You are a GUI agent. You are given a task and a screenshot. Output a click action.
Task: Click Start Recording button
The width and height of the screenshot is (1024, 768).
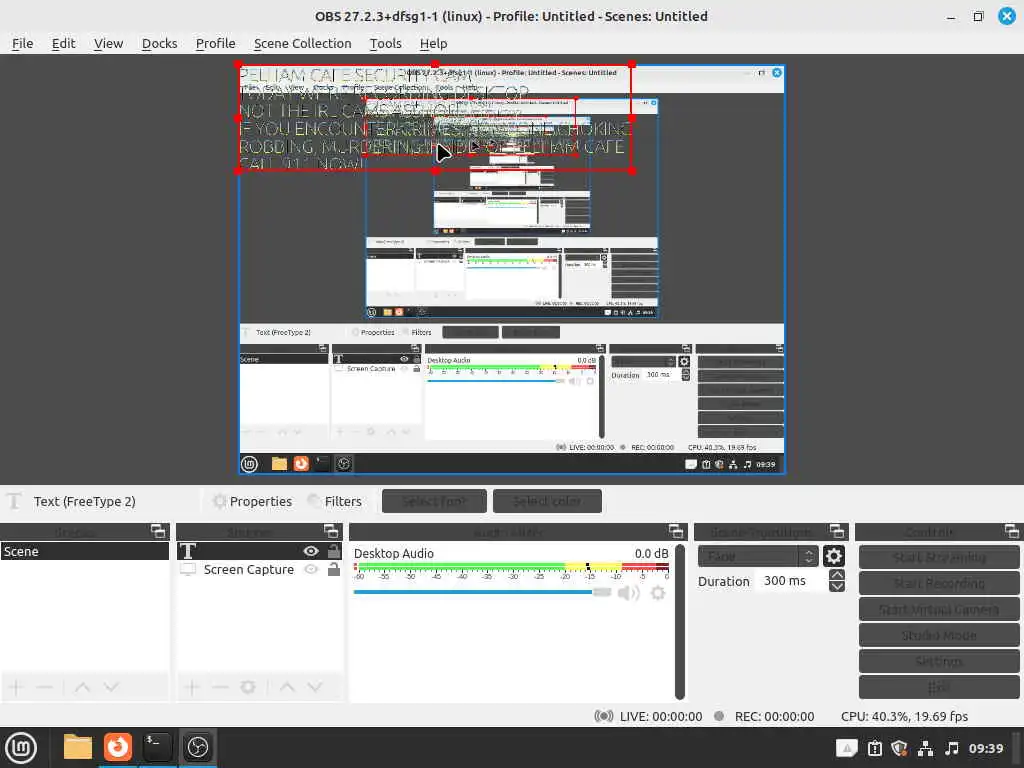pos(939,583)
